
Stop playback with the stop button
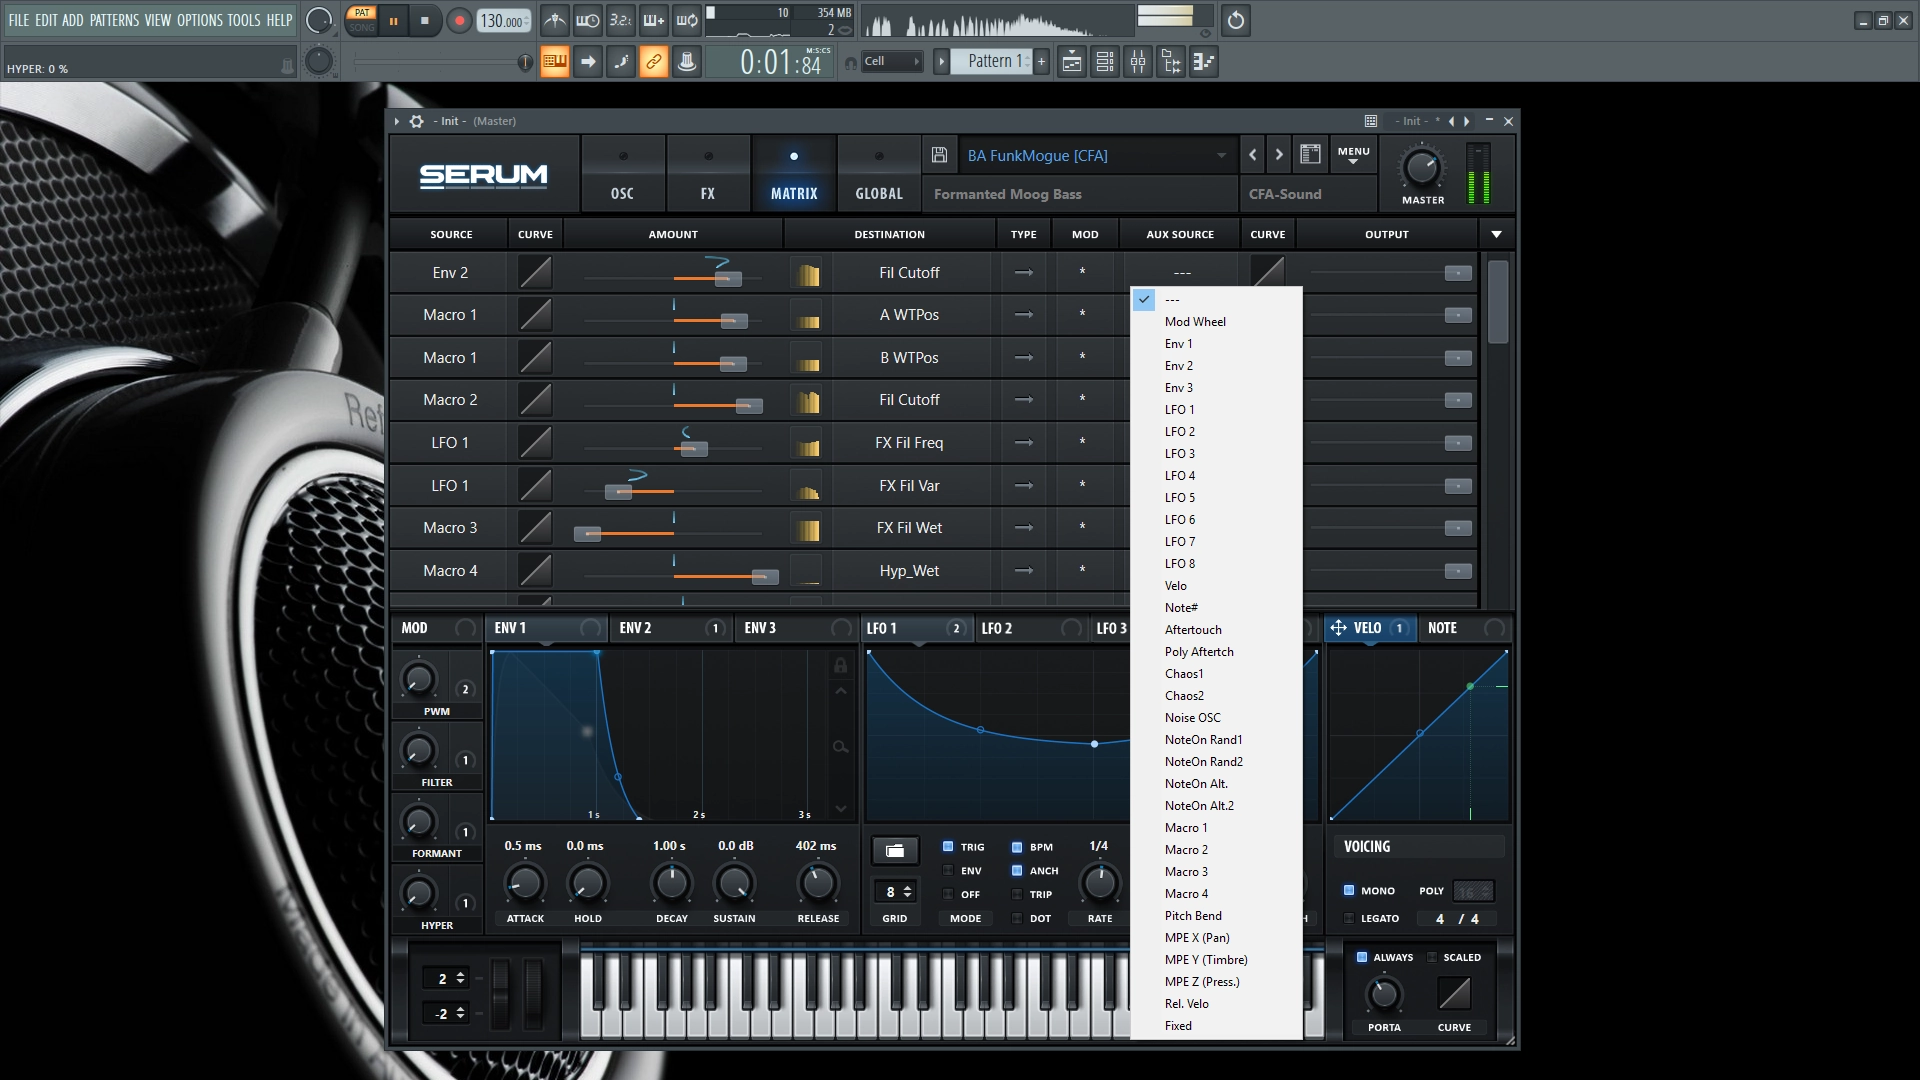[x=425, y=20]
